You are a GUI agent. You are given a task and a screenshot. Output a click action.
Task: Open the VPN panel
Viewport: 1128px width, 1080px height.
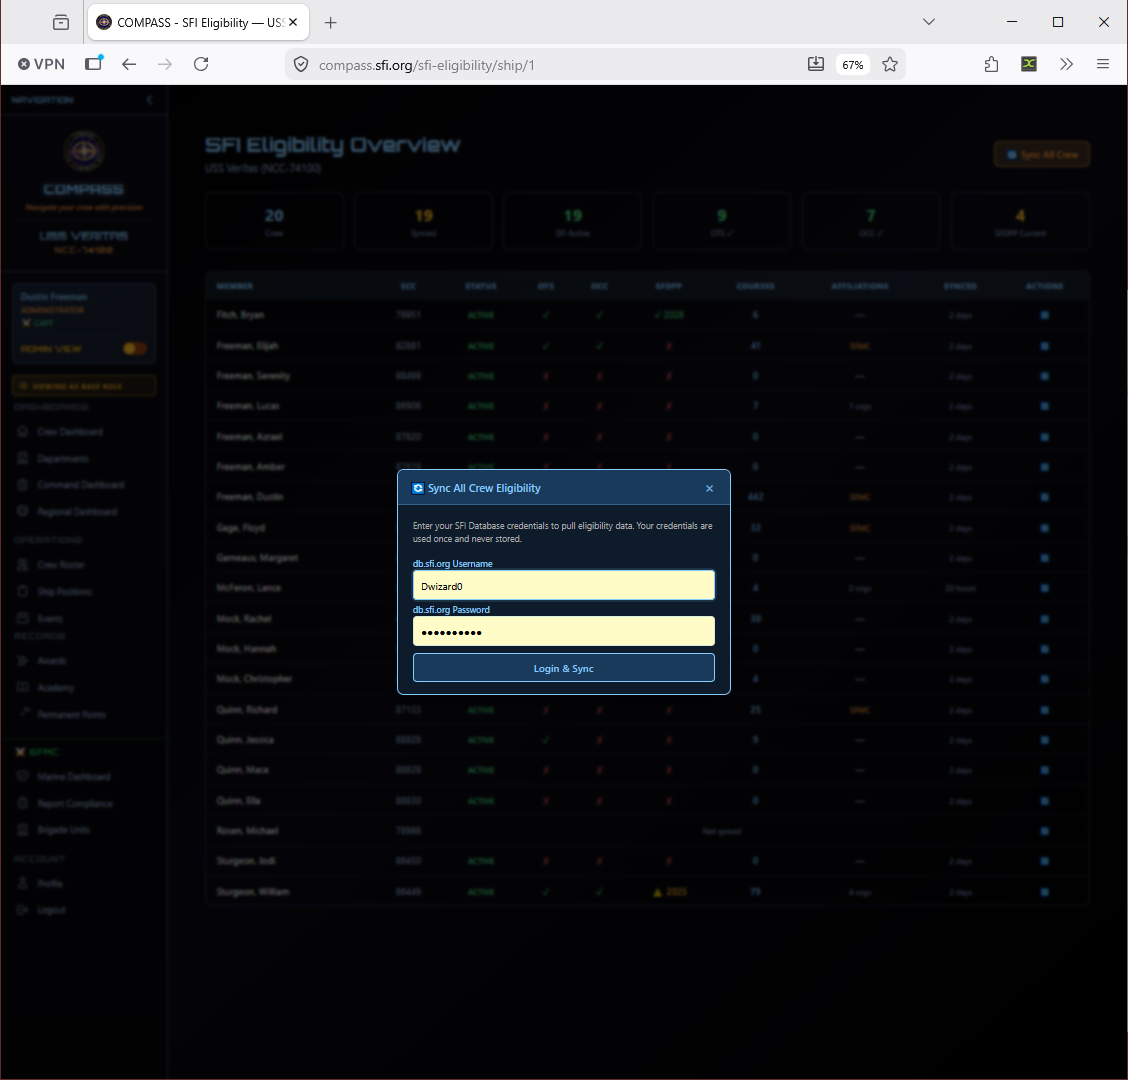pyautogui.click(x=41, y=65)
